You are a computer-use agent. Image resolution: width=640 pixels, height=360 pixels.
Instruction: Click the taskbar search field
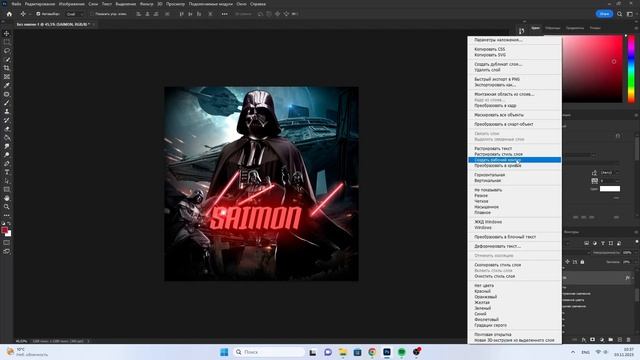[x=269, y=352]
